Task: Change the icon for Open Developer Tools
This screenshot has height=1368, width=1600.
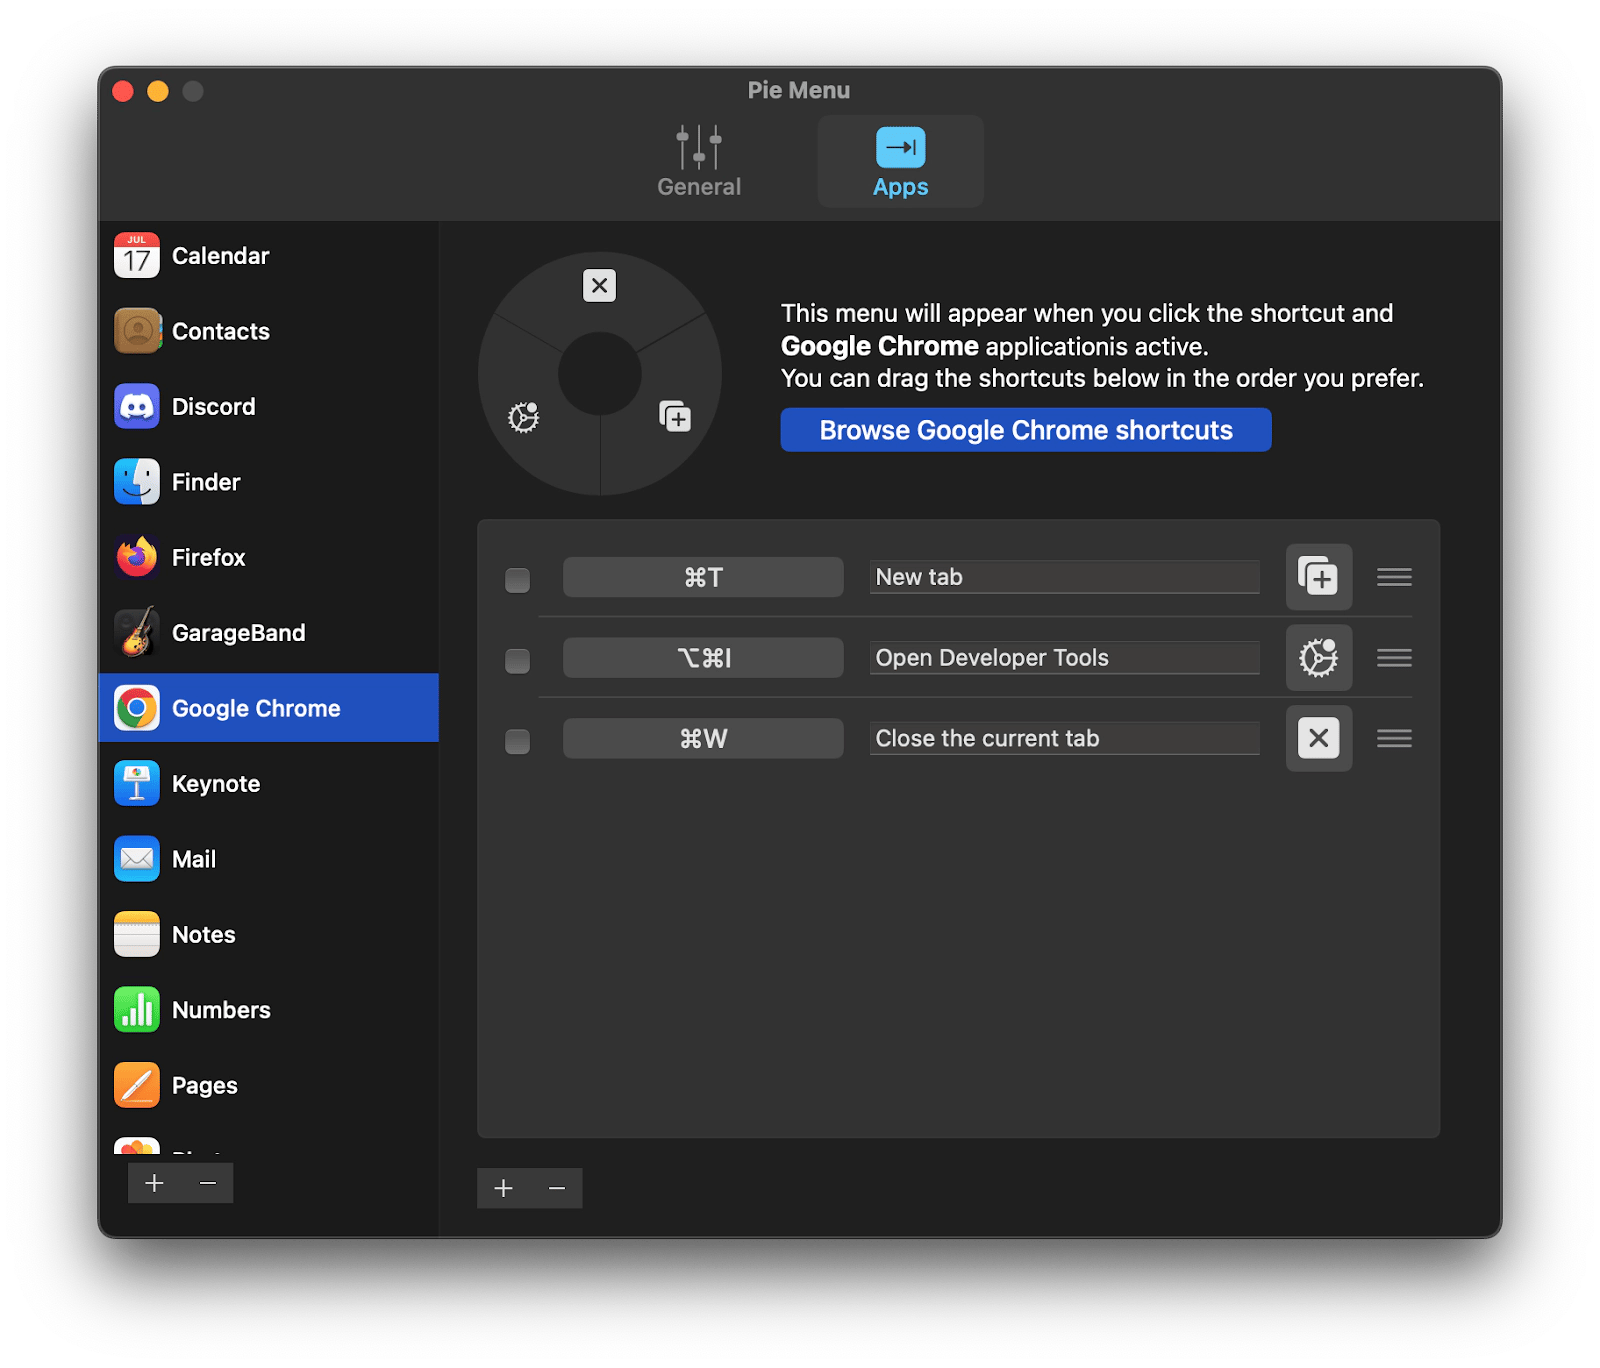Action: (x=1319, y=658)
